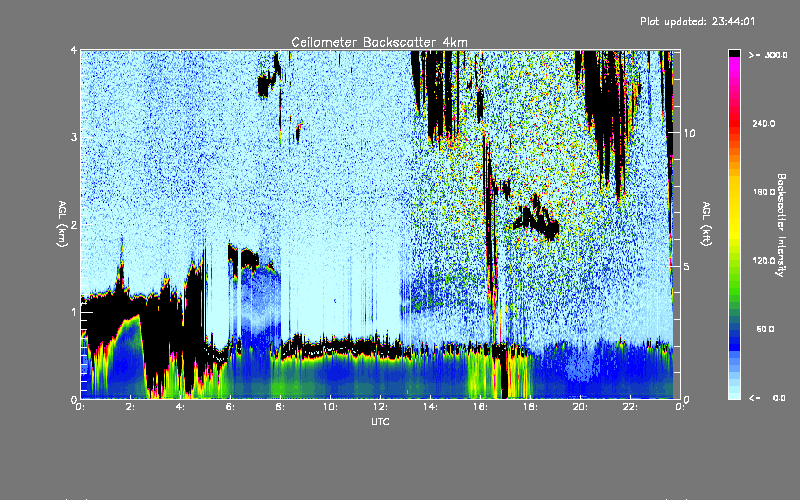Click the yellow region of the colorbar
Viewport: 800px width, 500px height.
point(734,209)
